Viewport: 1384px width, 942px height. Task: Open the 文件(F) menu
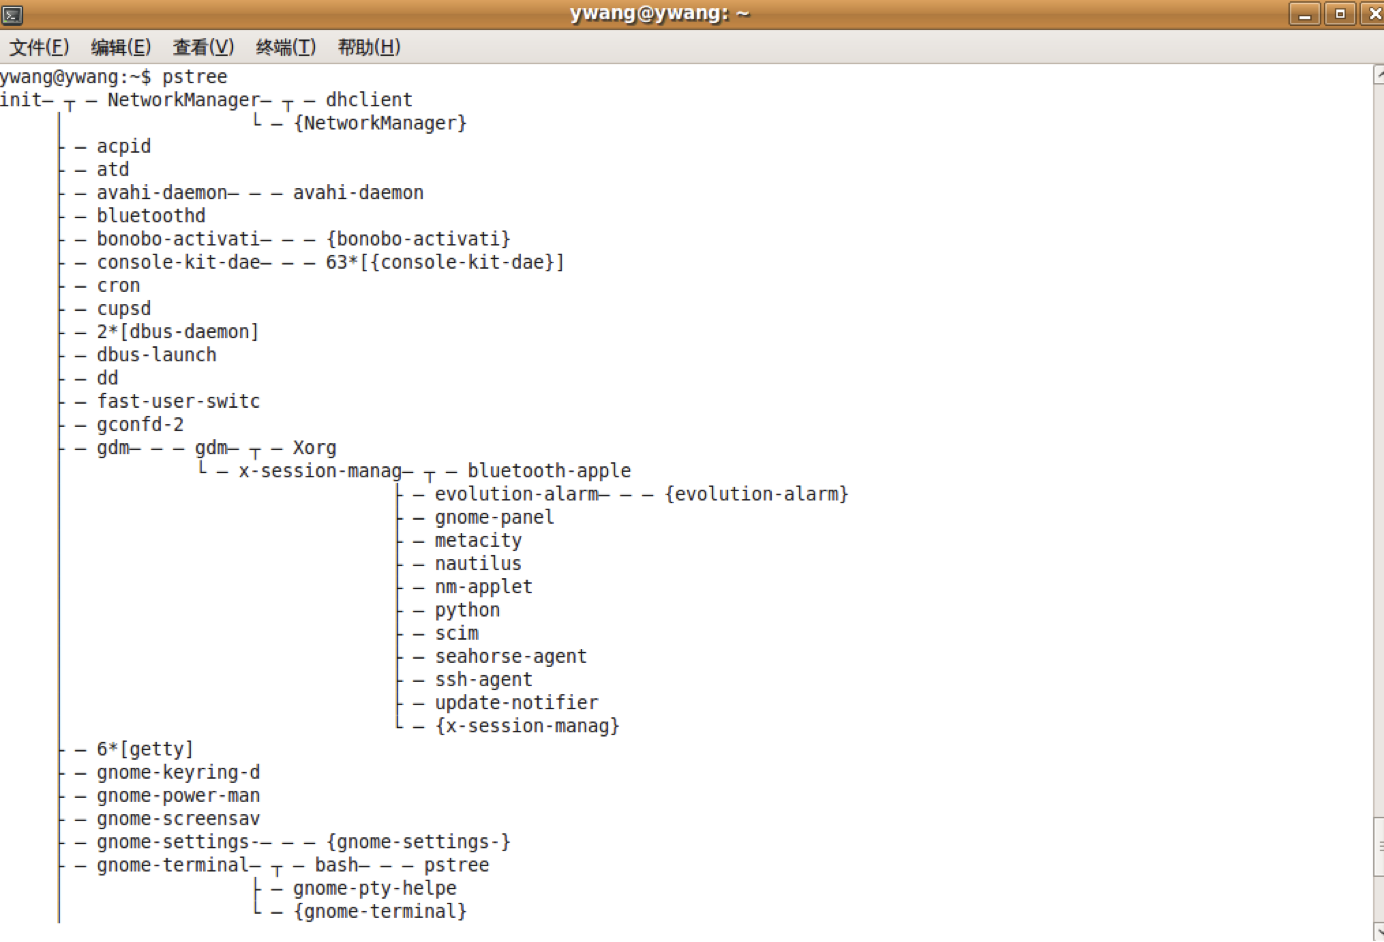(39, 47)
